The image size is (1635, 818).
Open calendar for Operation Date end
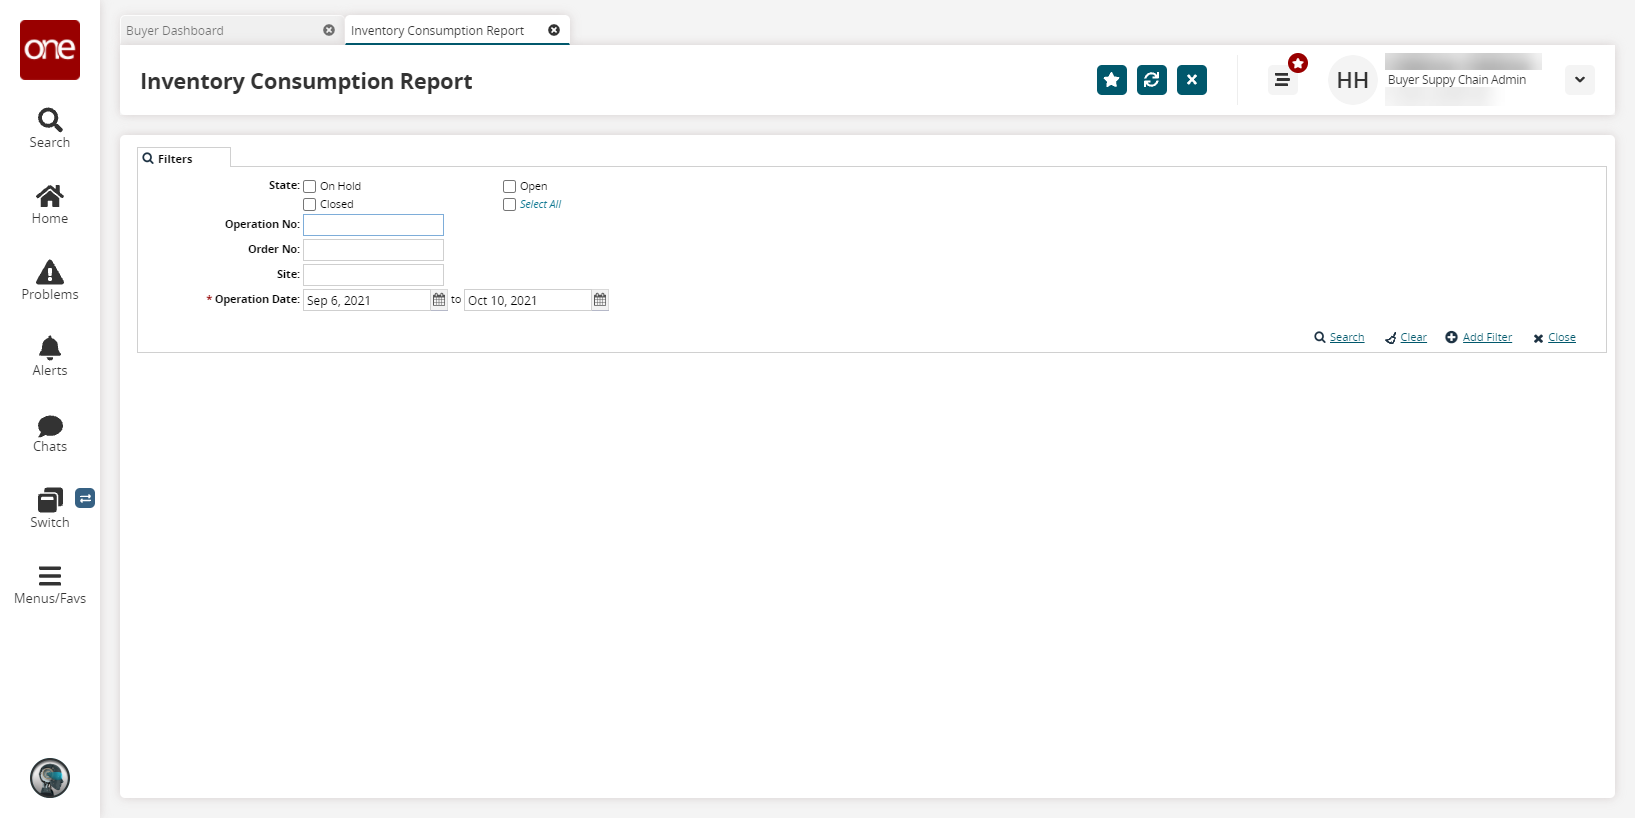[600, 300]
